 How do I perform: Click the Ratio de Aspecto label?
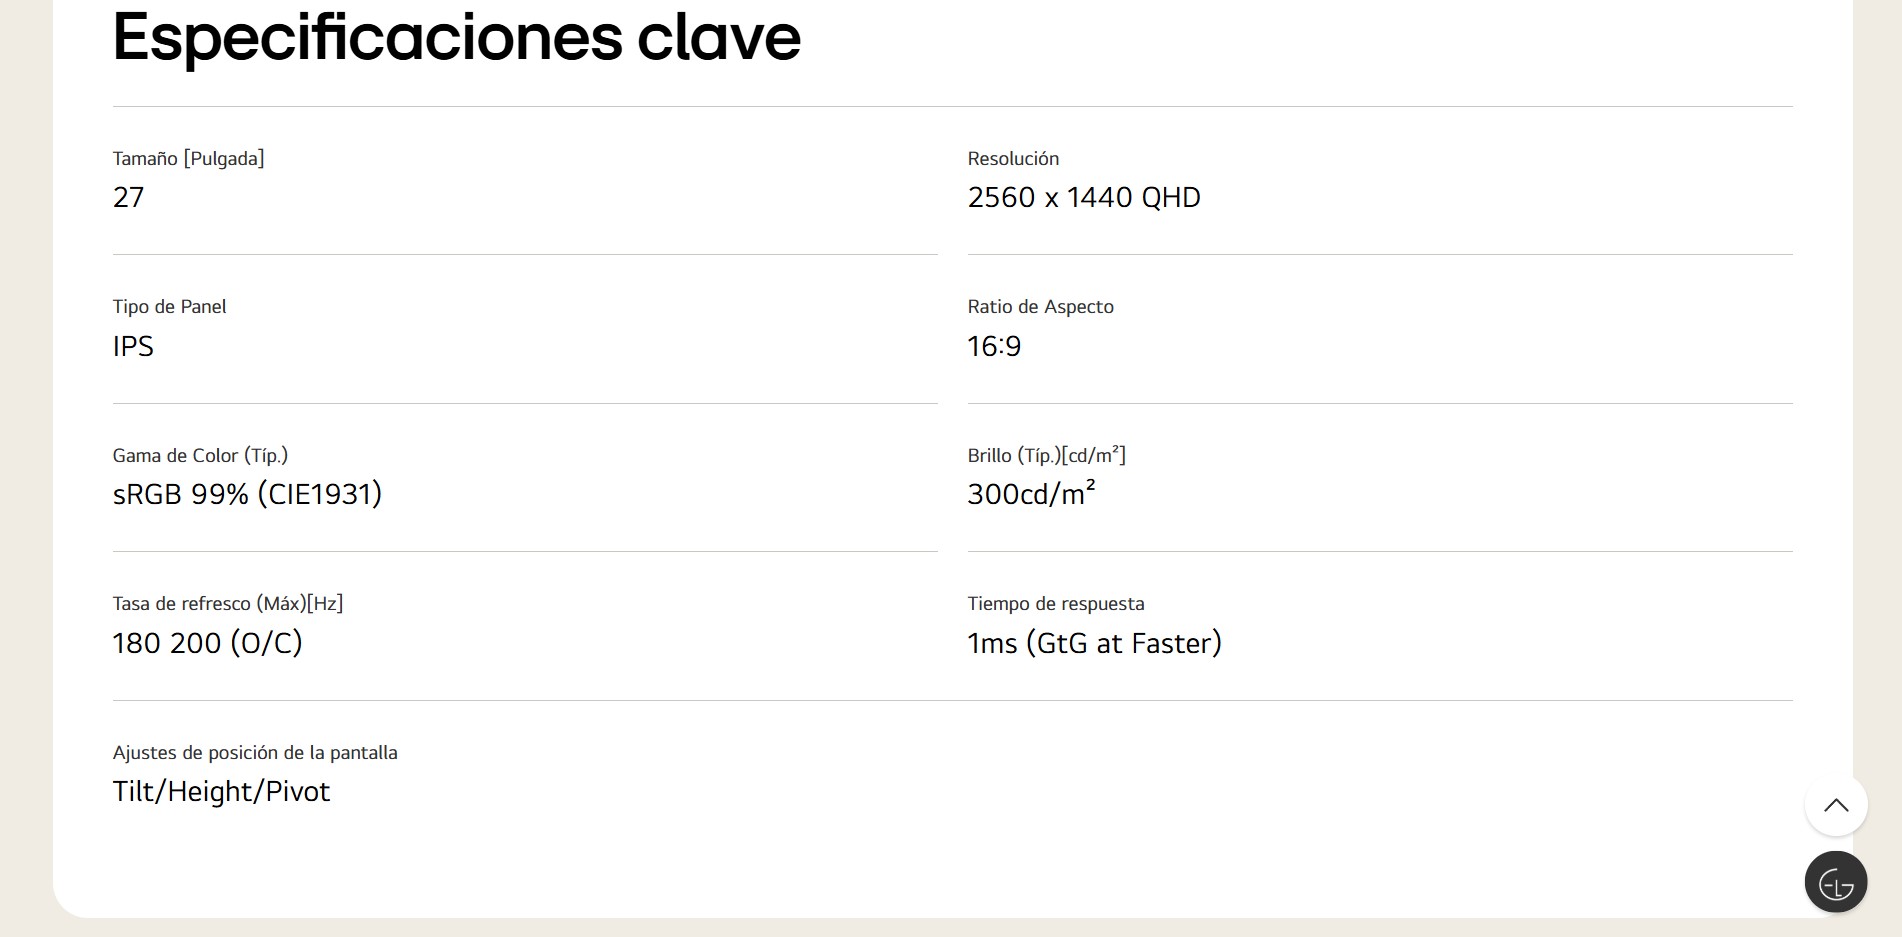(1040, 306)
